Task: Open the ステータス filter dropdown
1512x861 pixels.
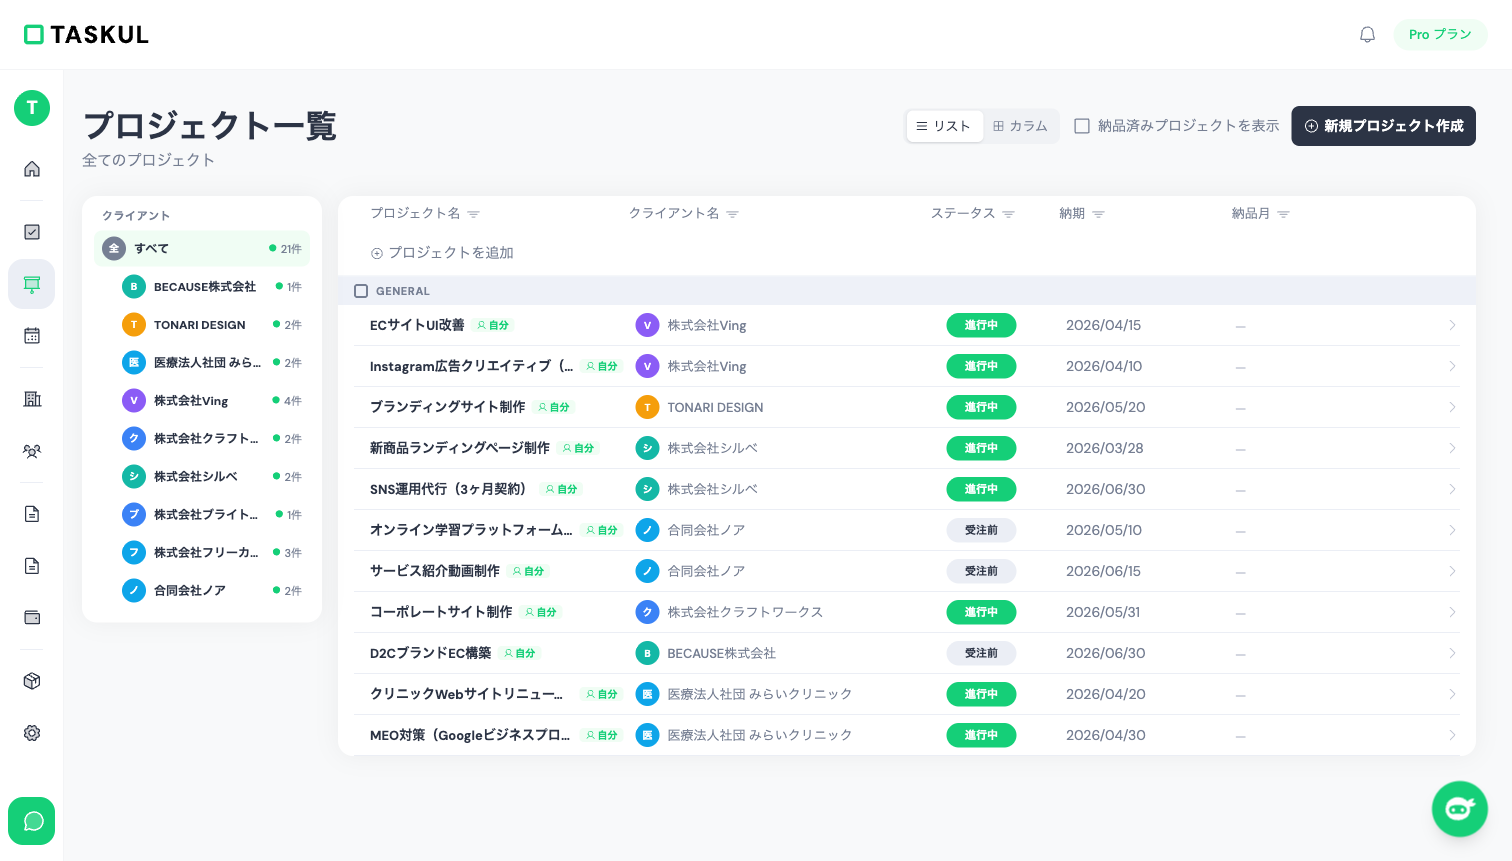Action: coord(1008,213)
